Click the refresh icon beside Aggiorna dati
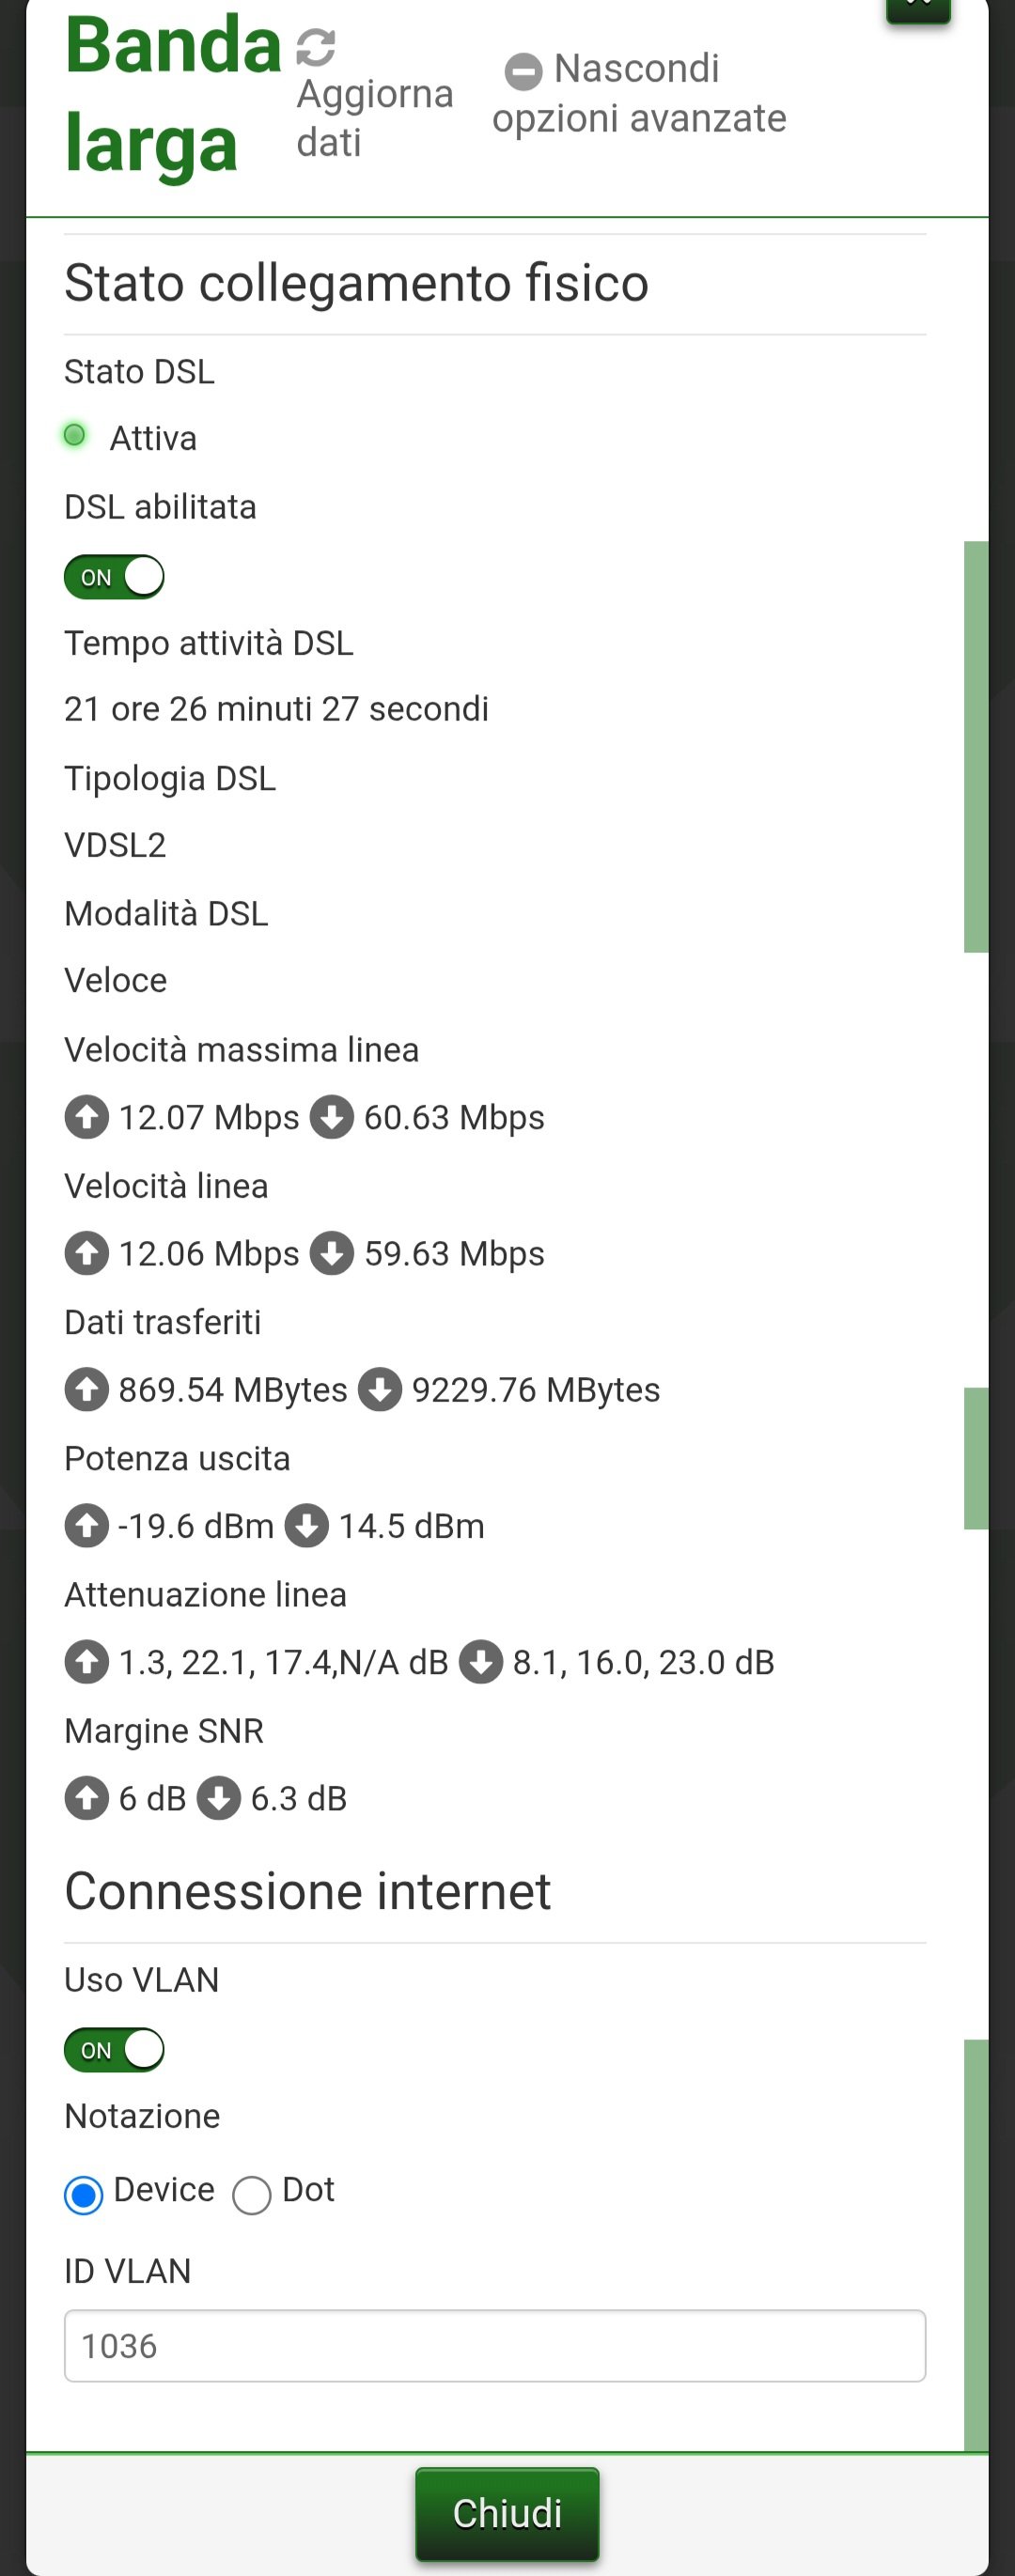Viewport: 1015px width, 2576px height. click(x=316, y=46)
